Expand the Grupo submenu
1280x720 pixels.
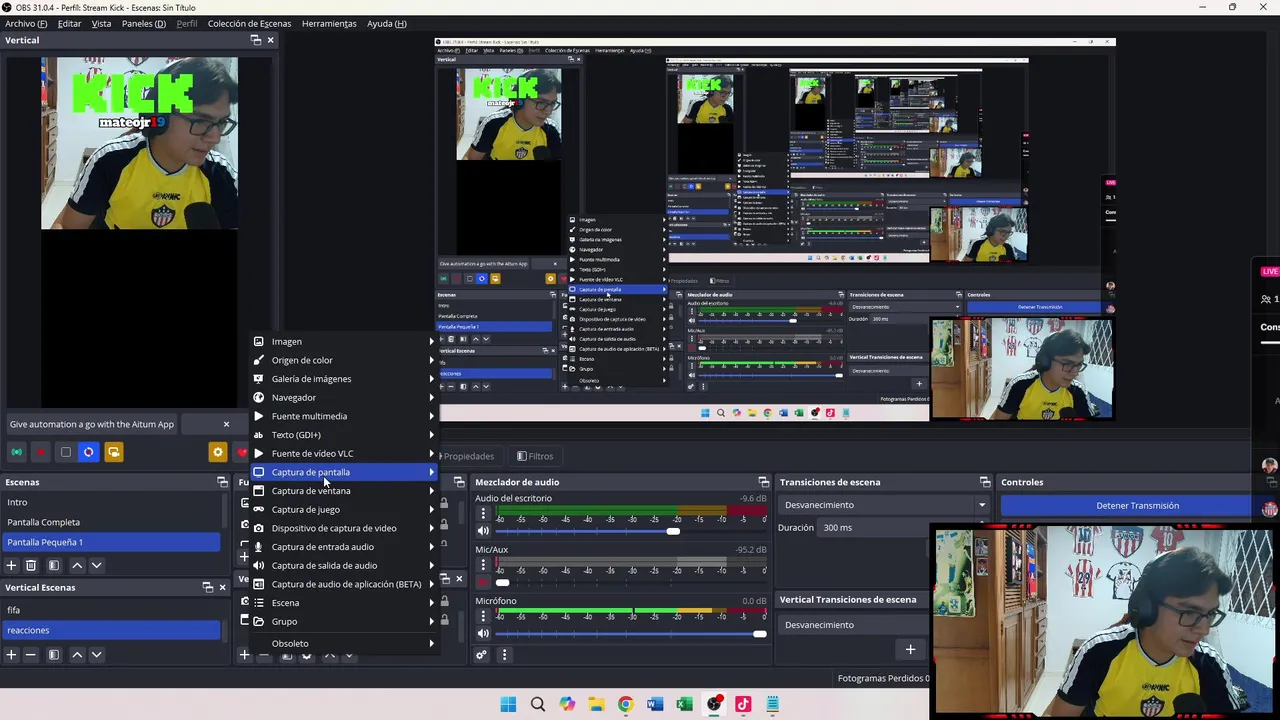pyautogui.click(x=343, y=621)
